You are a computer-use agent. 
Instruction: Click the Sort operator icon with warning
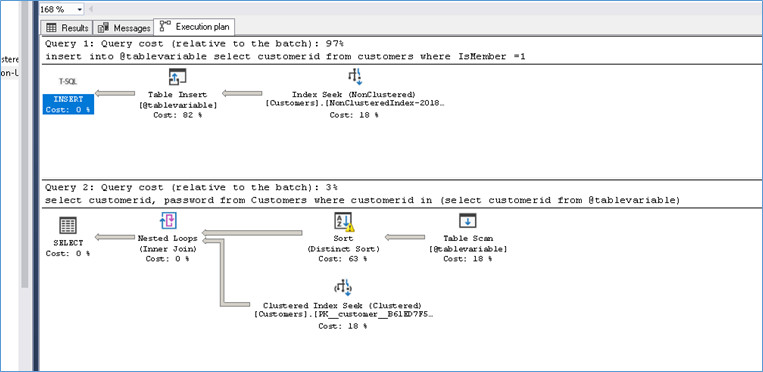(344, 221)
